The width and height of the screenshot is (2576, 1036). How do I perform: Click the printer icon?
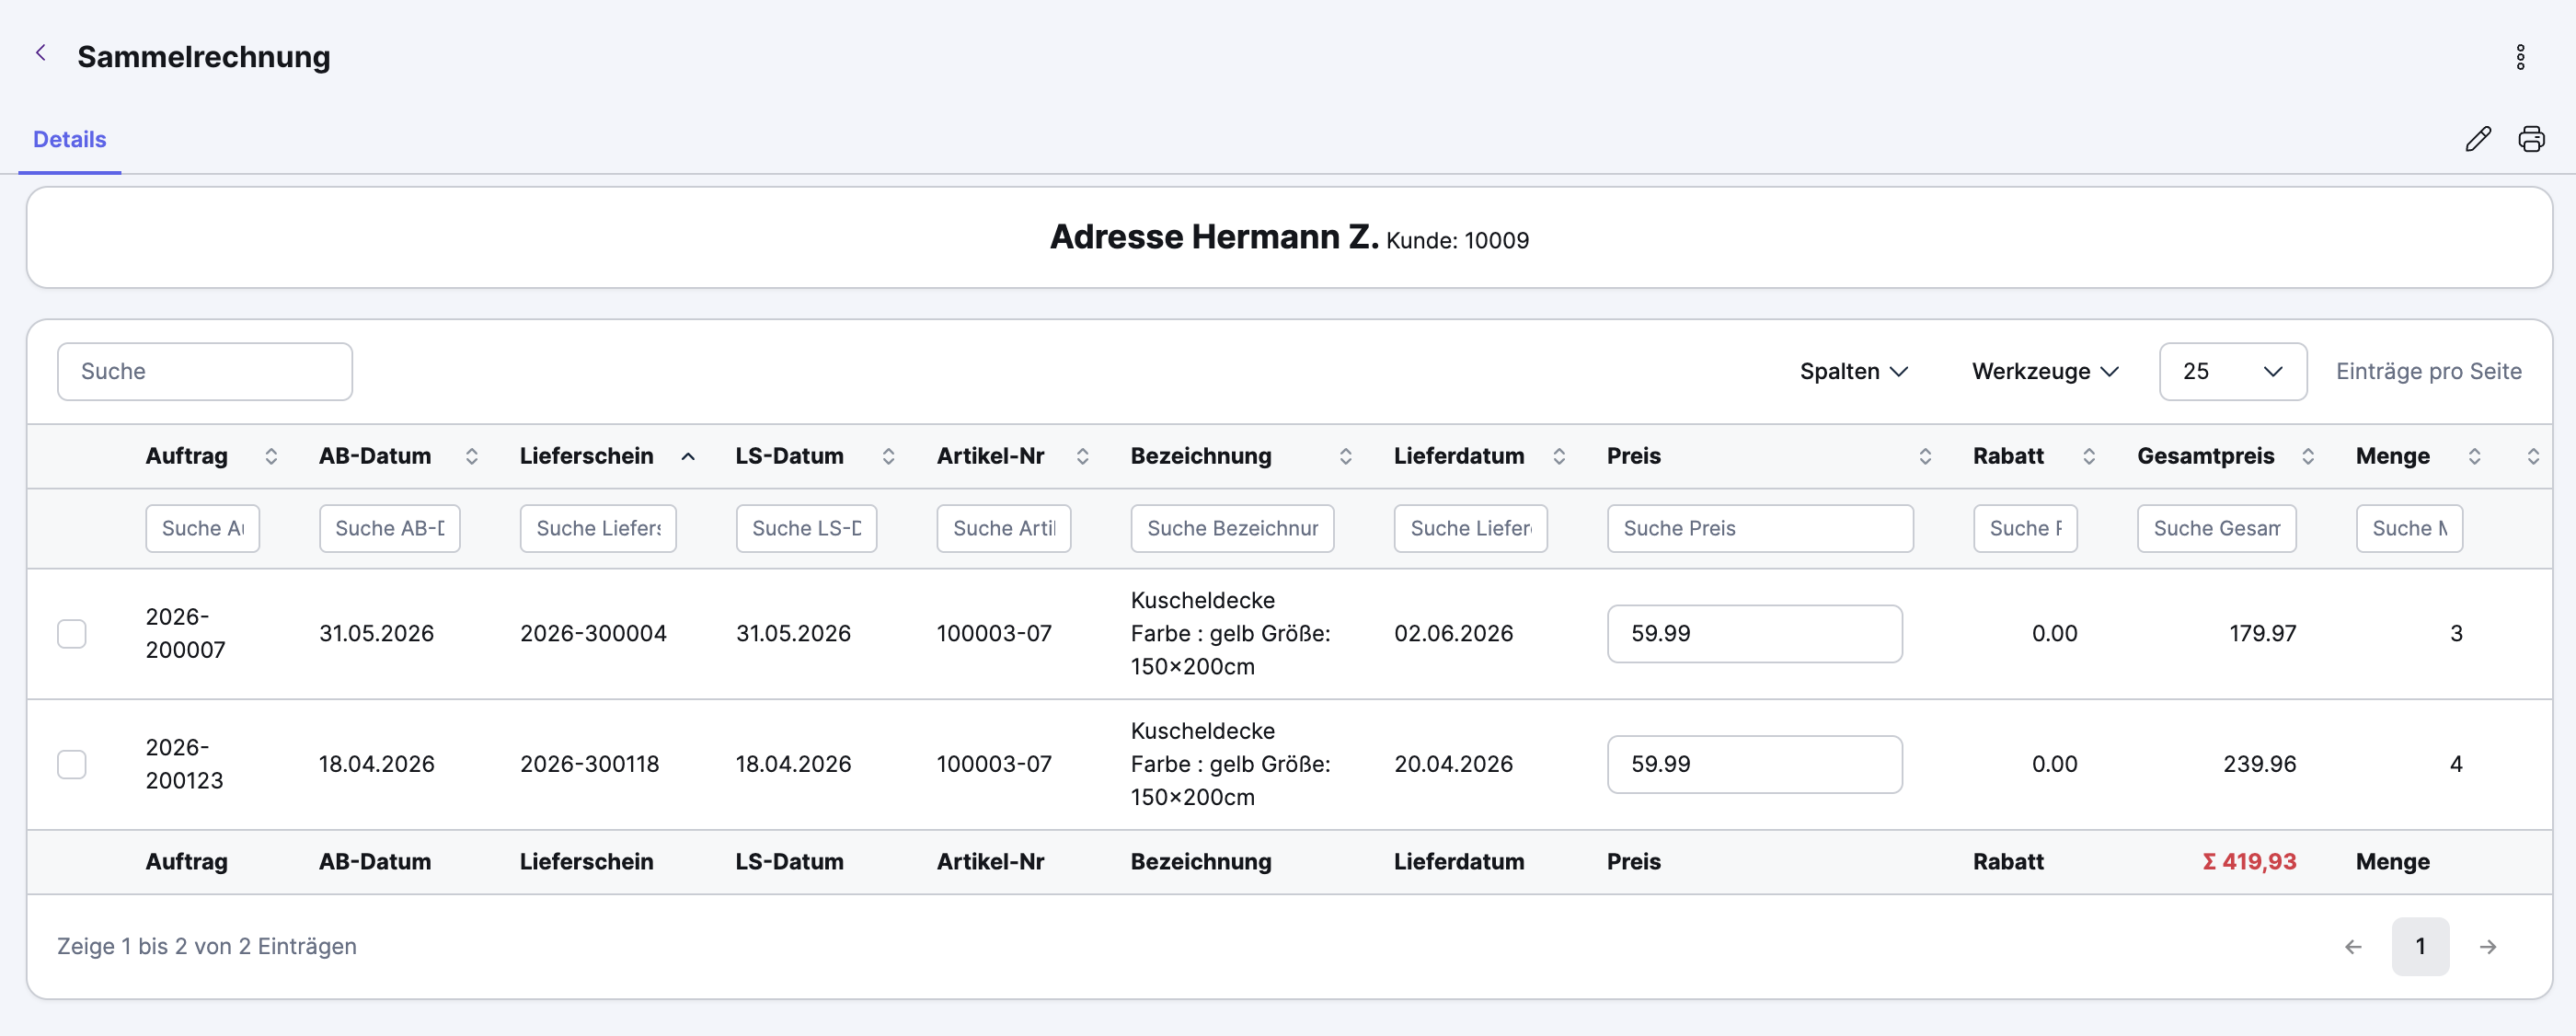pyautogui.click(x=2531, y=139)
